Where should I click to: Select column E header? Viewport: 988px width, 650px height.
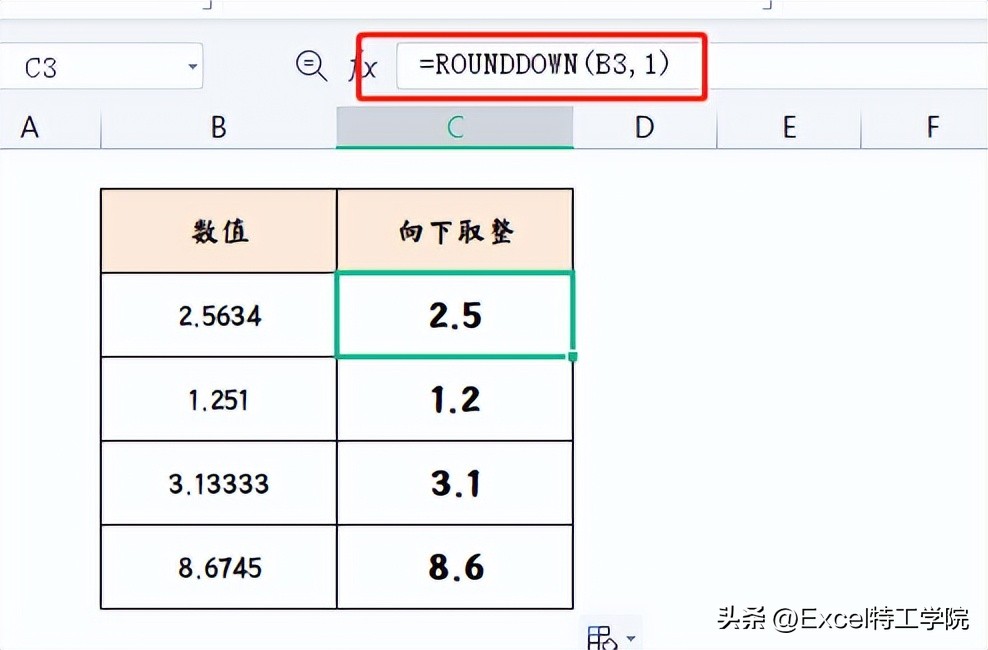pyautogui.click(x=789, y=128)
